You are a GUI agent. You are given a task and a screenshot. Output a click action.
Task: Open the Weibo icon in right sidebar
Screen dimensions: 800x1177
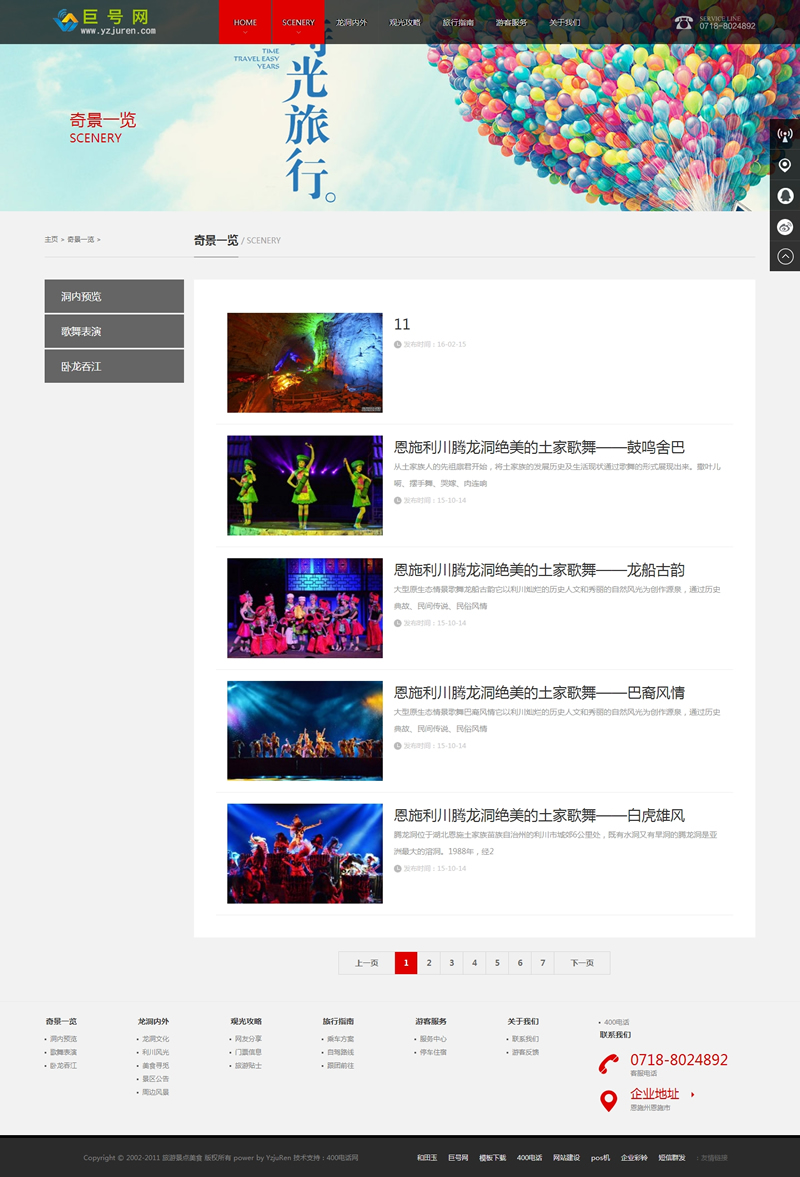[785, 227]
